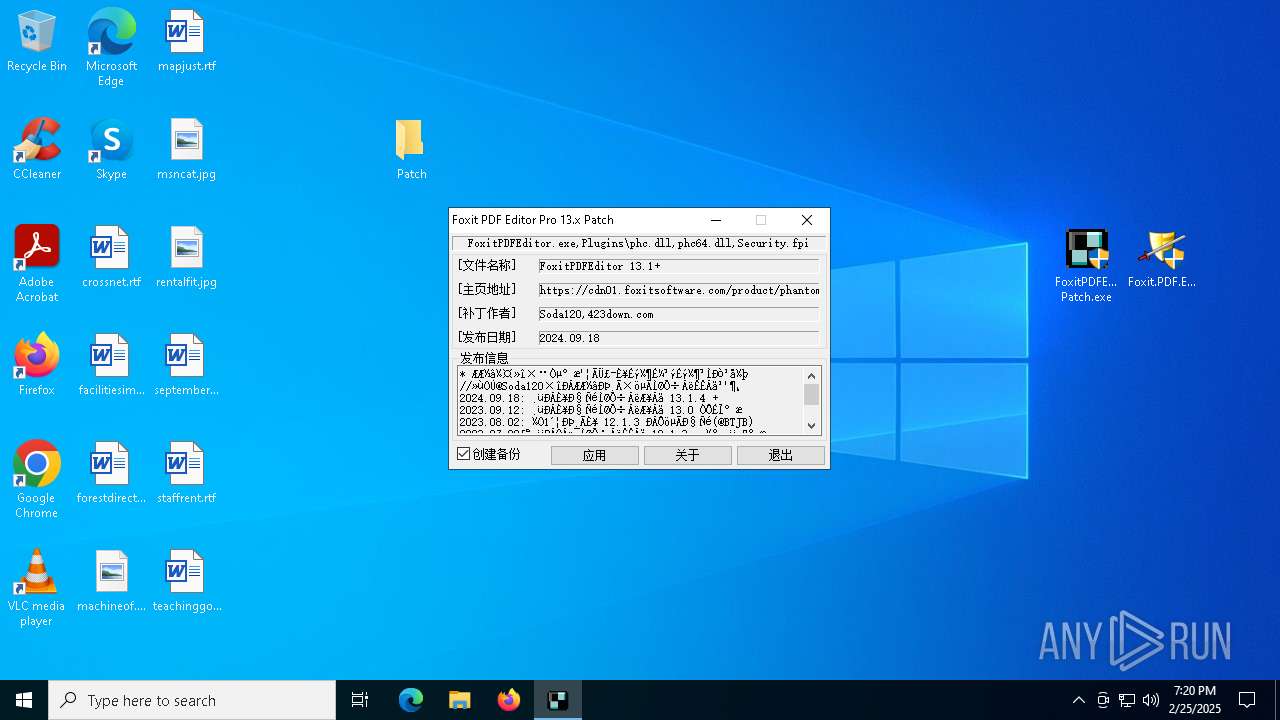Select the Patch folder on desktop
The image size is (1280, 720).
[x=411, y=150]
